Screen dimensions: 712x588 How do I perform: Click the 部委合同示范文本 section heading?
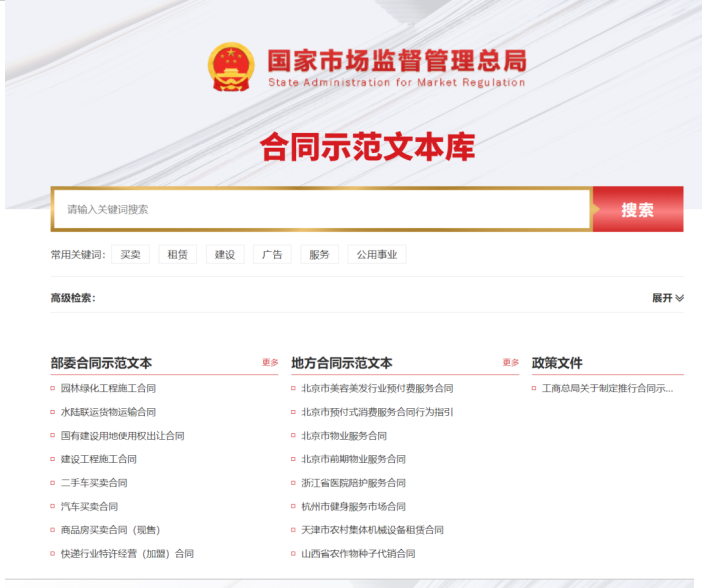pos(101,363)
